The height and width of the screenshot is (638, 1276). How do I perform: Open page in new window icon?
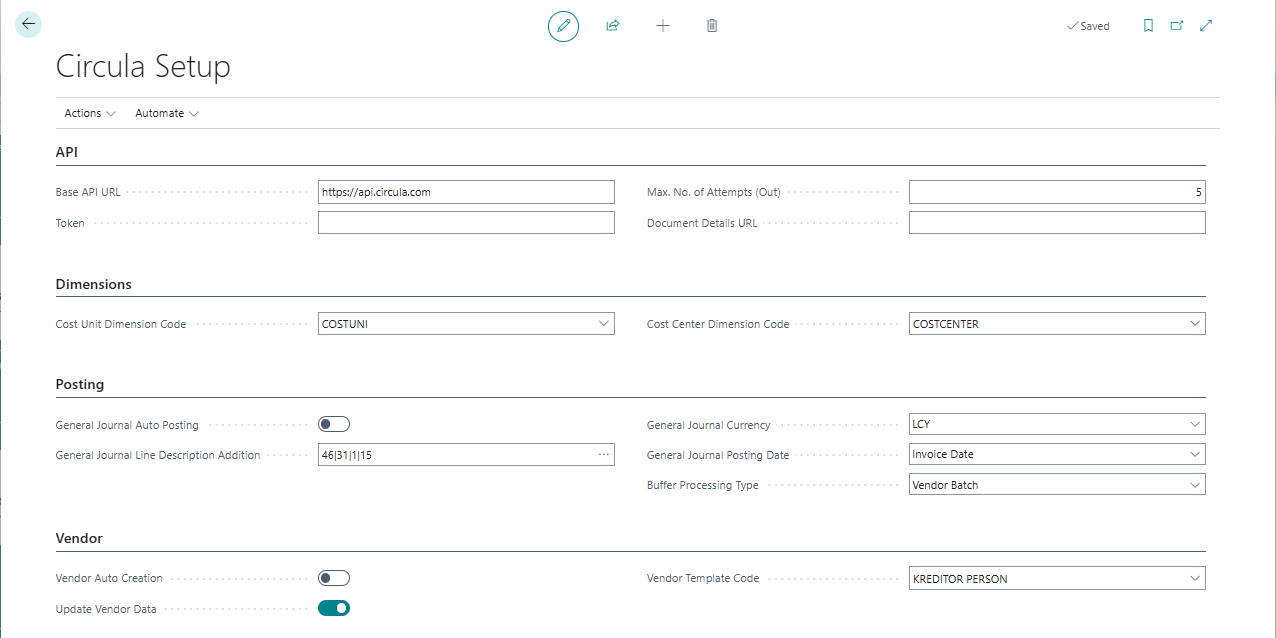tap(1177, 26)
